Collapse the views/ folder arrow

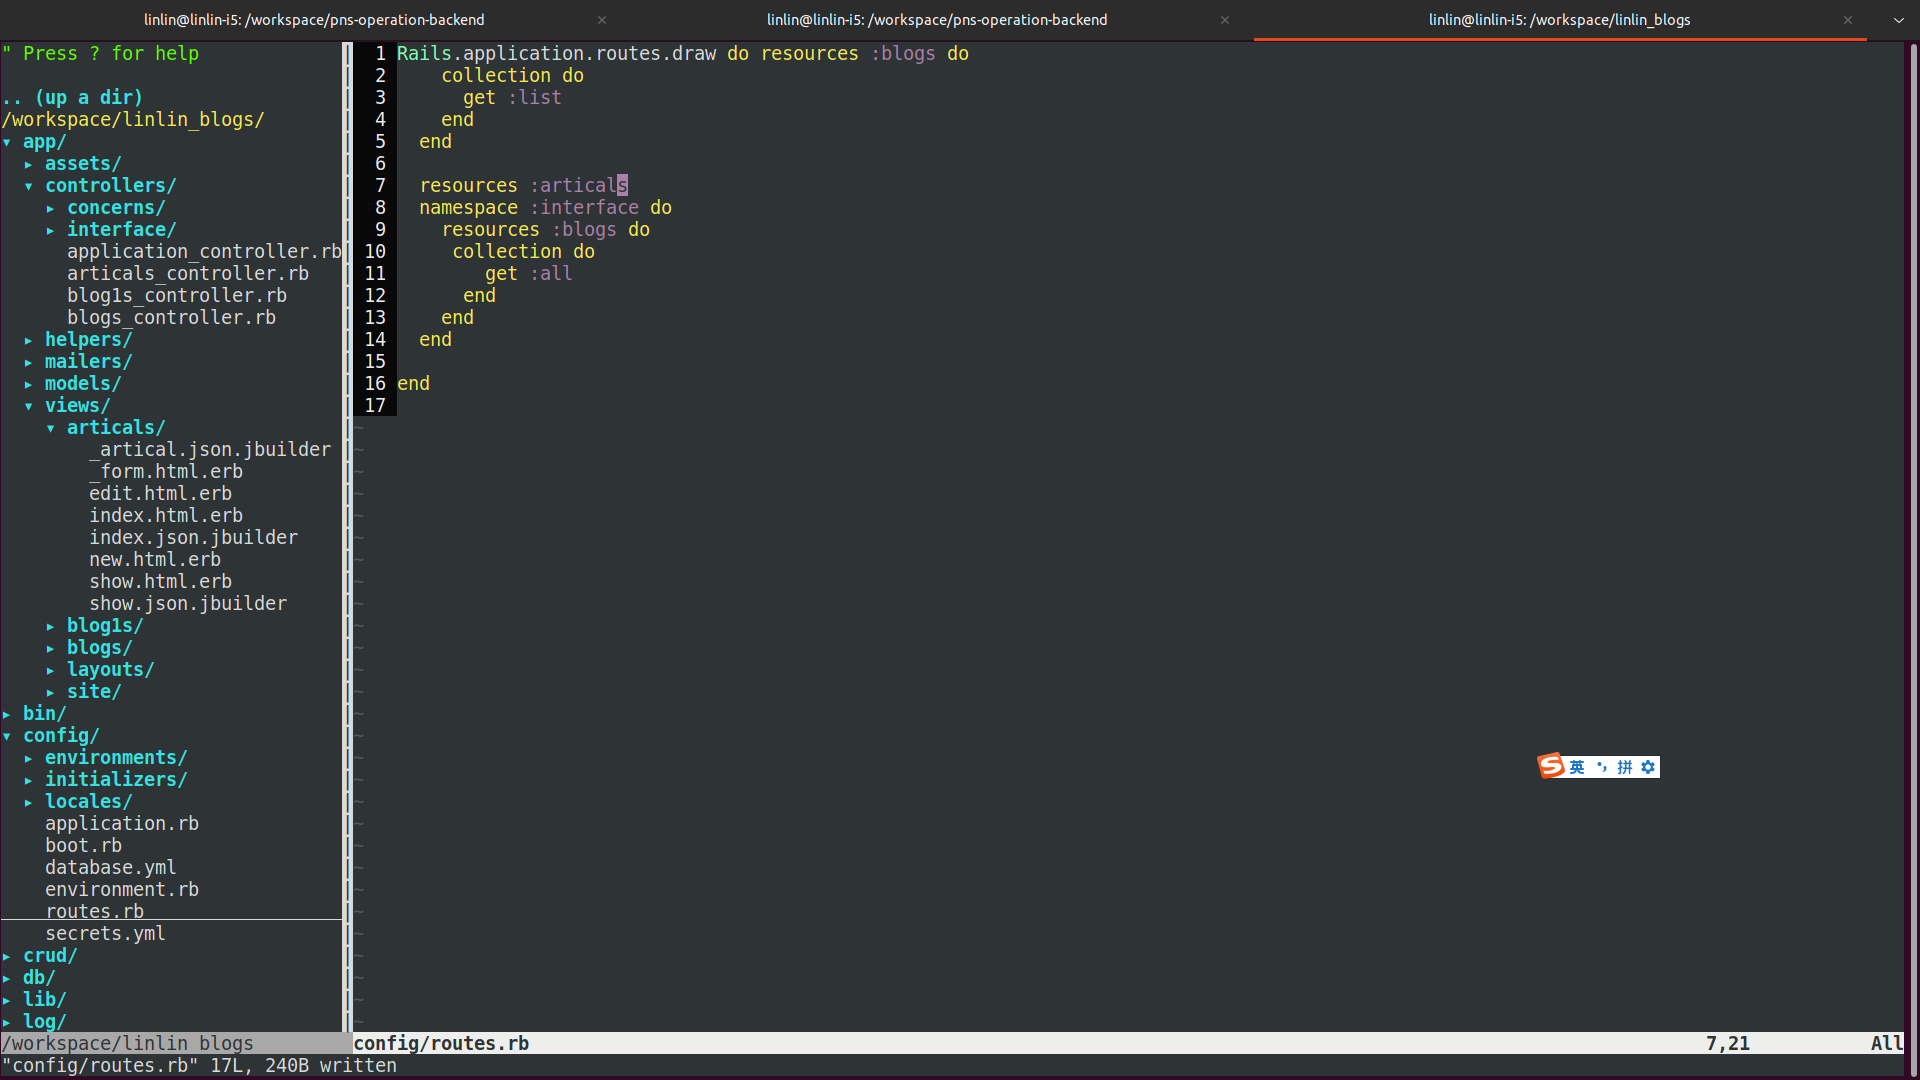29,406
